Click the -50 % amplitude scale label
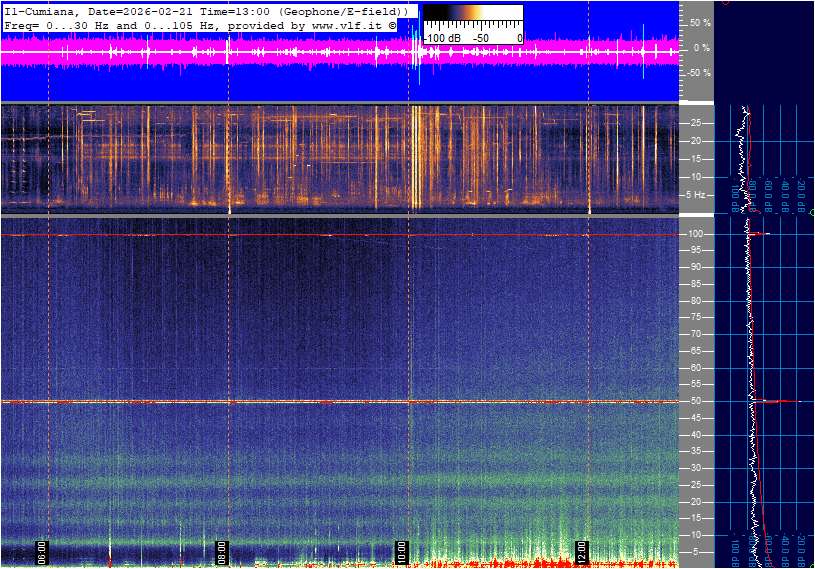Viewport: 815px width, 569px height. click(x=699, y=73)
